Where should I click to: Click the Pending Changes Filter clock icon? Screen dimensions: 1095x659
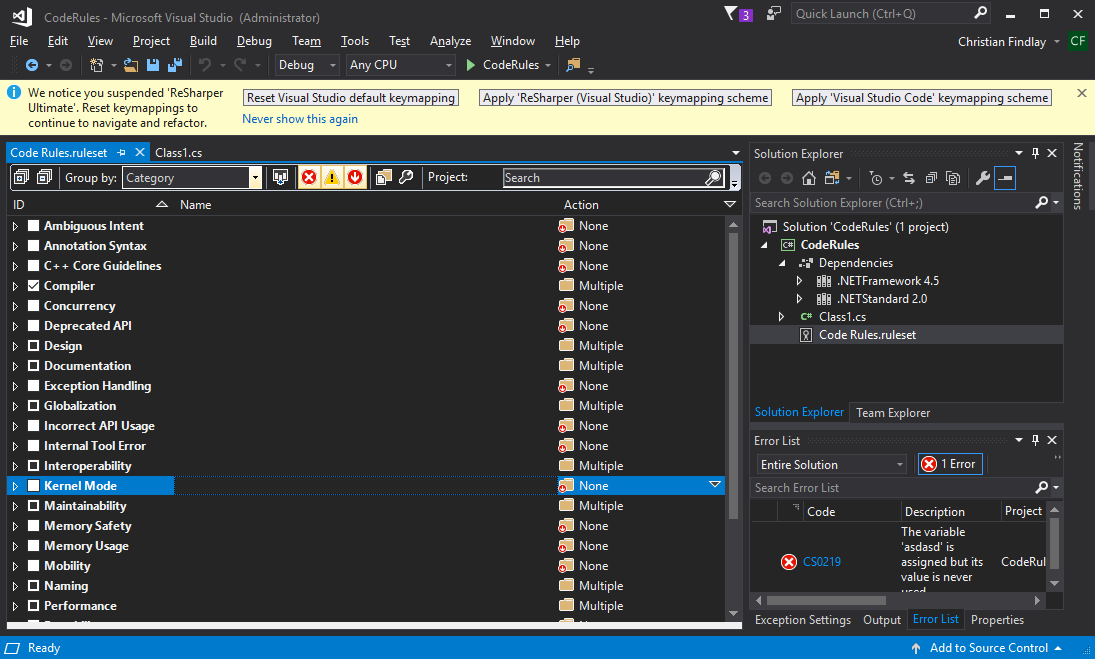[x=876, y=178]
